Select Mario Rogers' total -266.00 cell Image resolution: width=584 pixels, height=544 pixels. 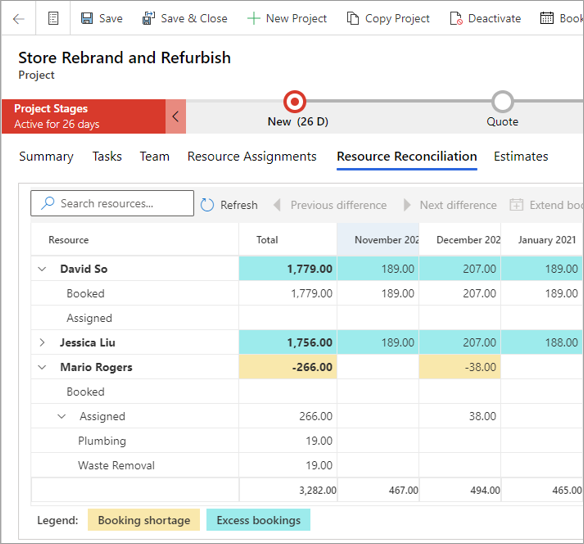288,367
